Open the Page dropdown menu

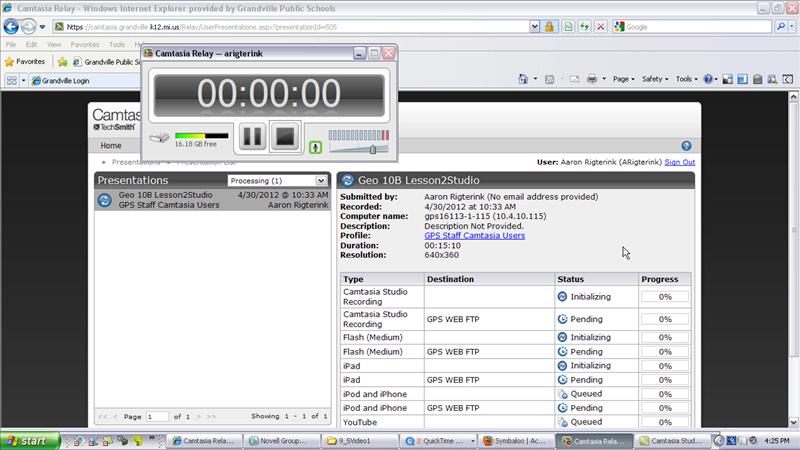coord(623,79)
